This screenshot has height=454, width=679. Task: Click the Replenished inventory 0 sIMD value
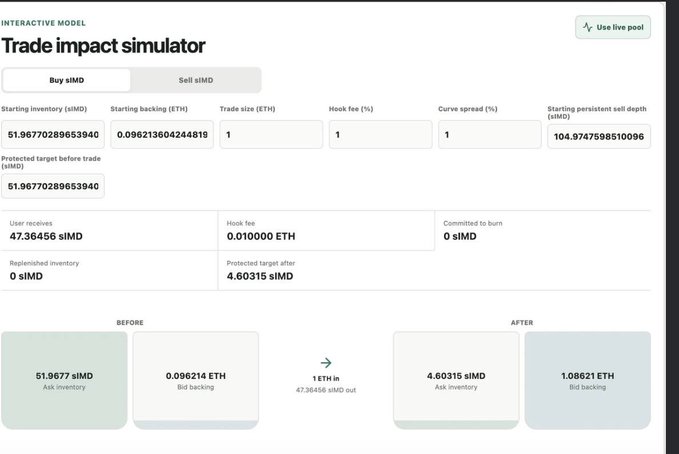[x=26, y=276]
